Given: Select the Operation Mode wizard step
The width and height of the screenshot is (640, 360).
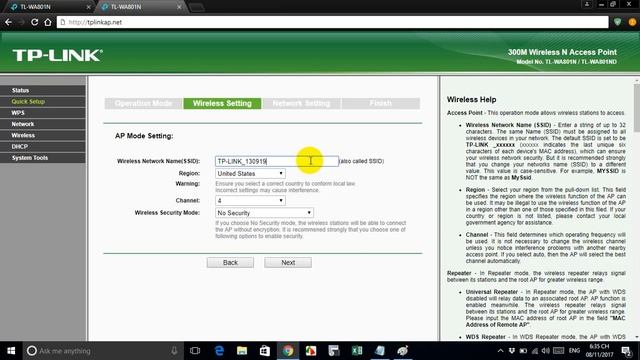Looking at the screenshot, I should click(143, 103).
